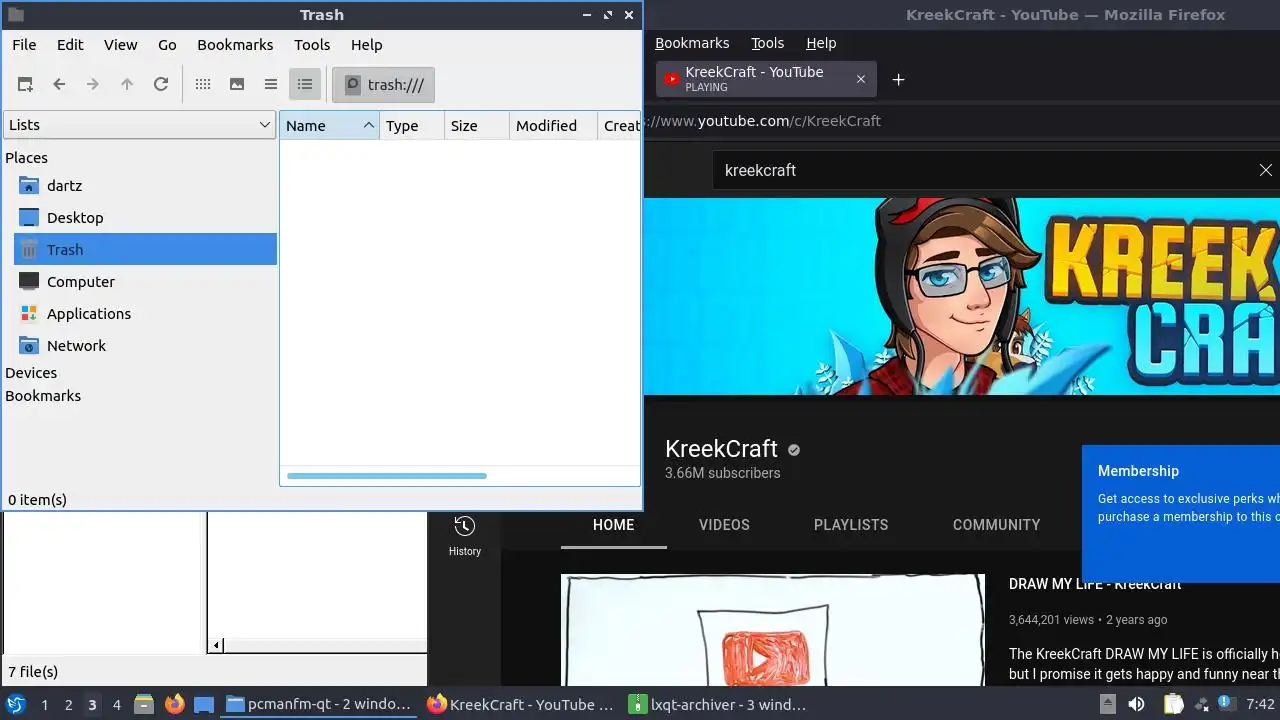1280x720 pixels.
Task: Open the View menu in file manager
Action: 120,45
